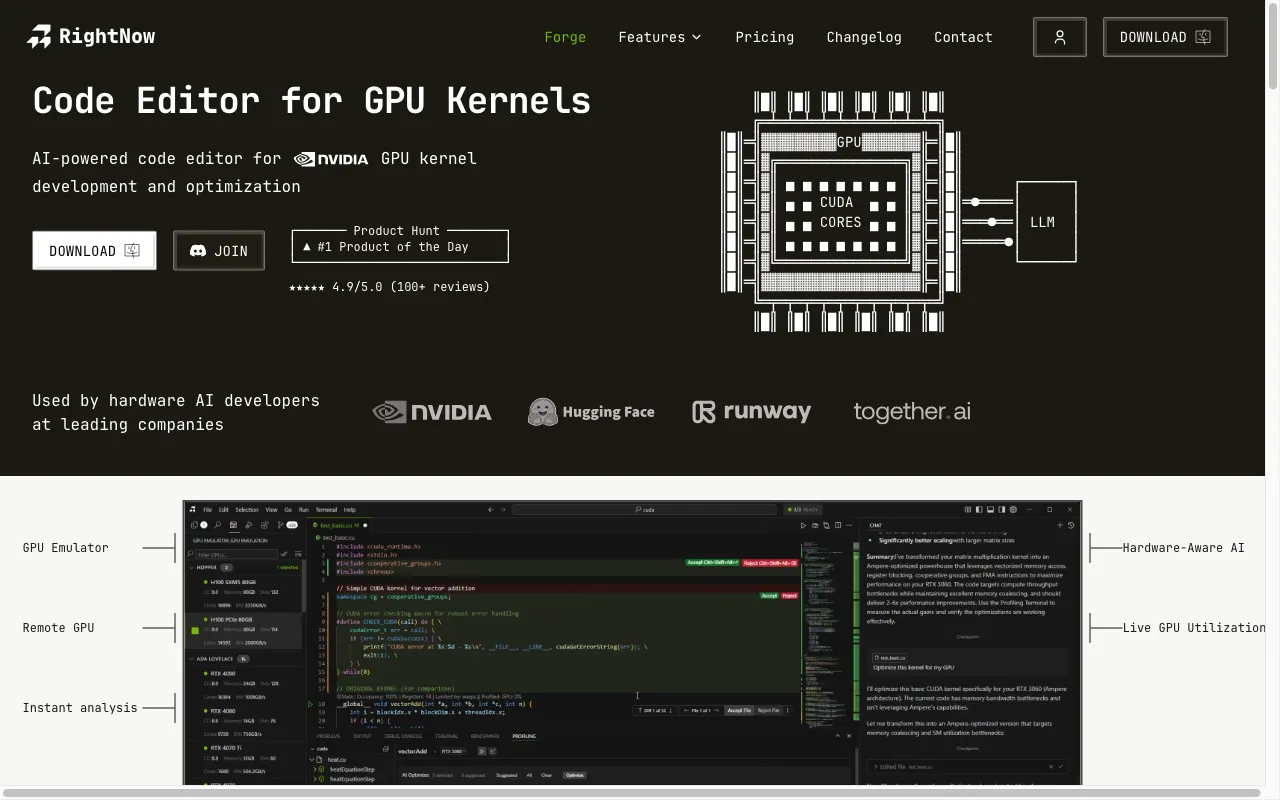Click the header DOWNLOAD button

1165,37
